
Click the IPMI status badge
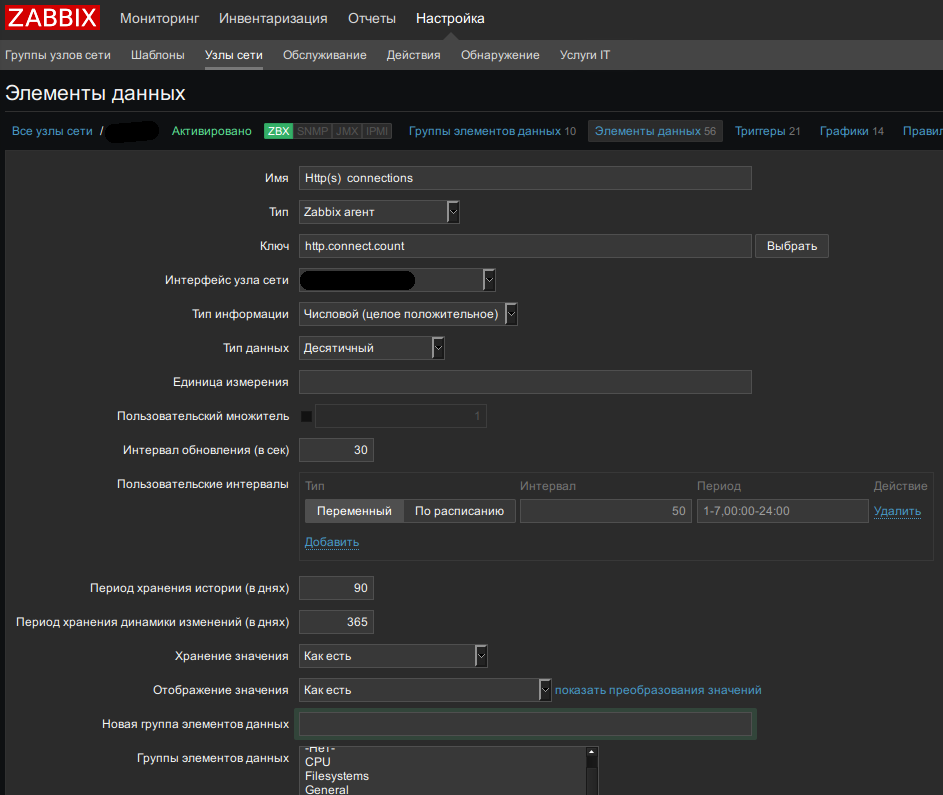(377, 131)
